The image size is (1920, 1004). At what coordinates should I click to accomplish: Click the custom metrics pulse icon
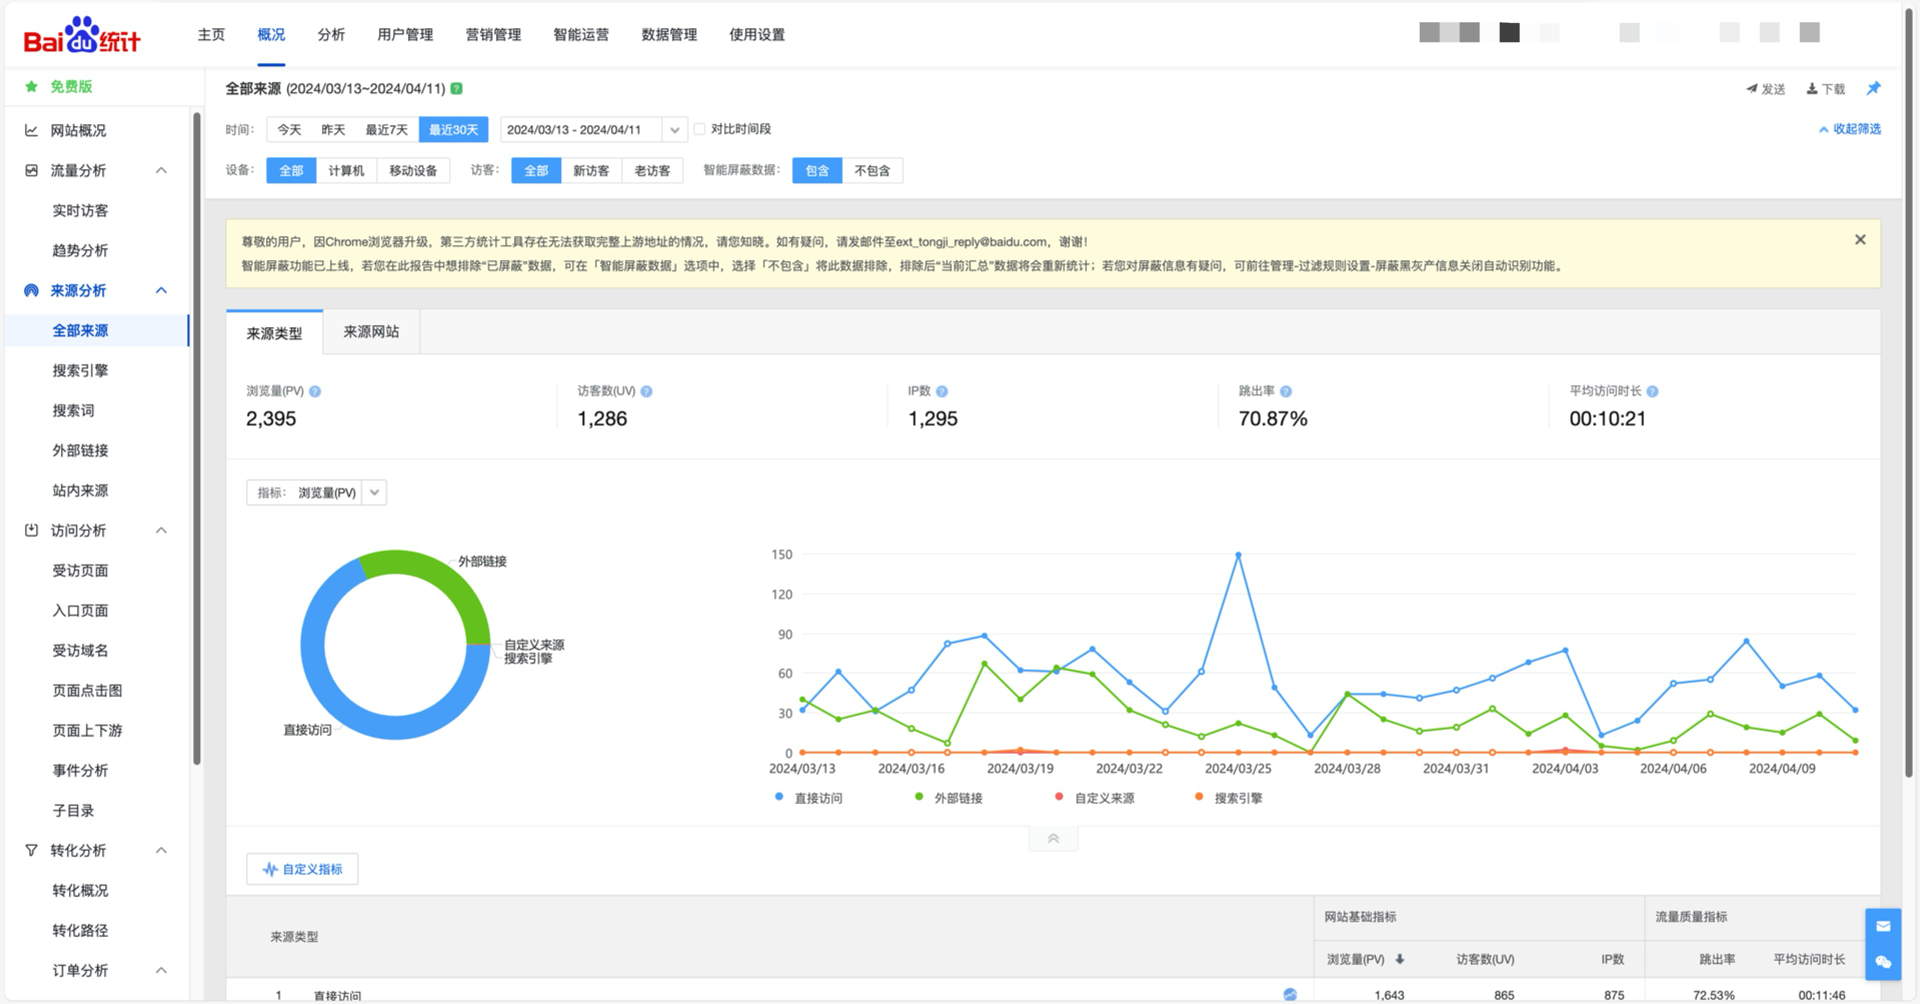coord(270,869)
